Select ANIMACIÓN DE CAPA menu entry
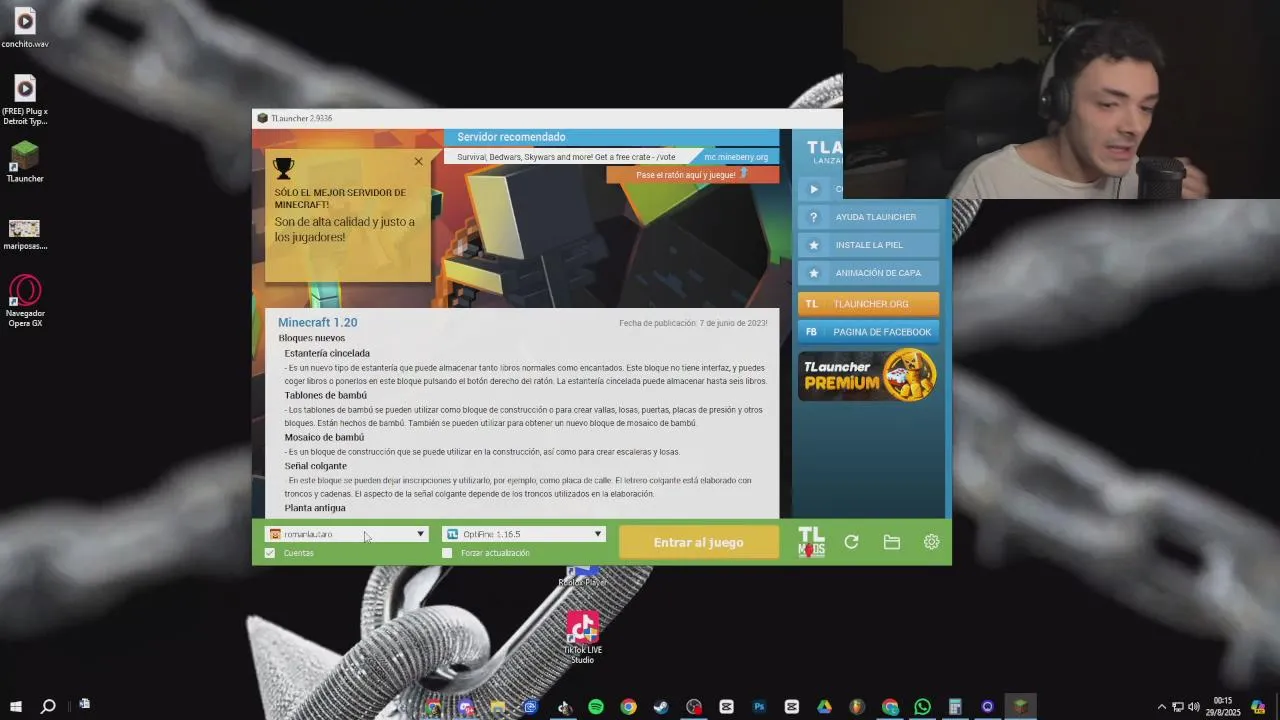 click(868, 273)
